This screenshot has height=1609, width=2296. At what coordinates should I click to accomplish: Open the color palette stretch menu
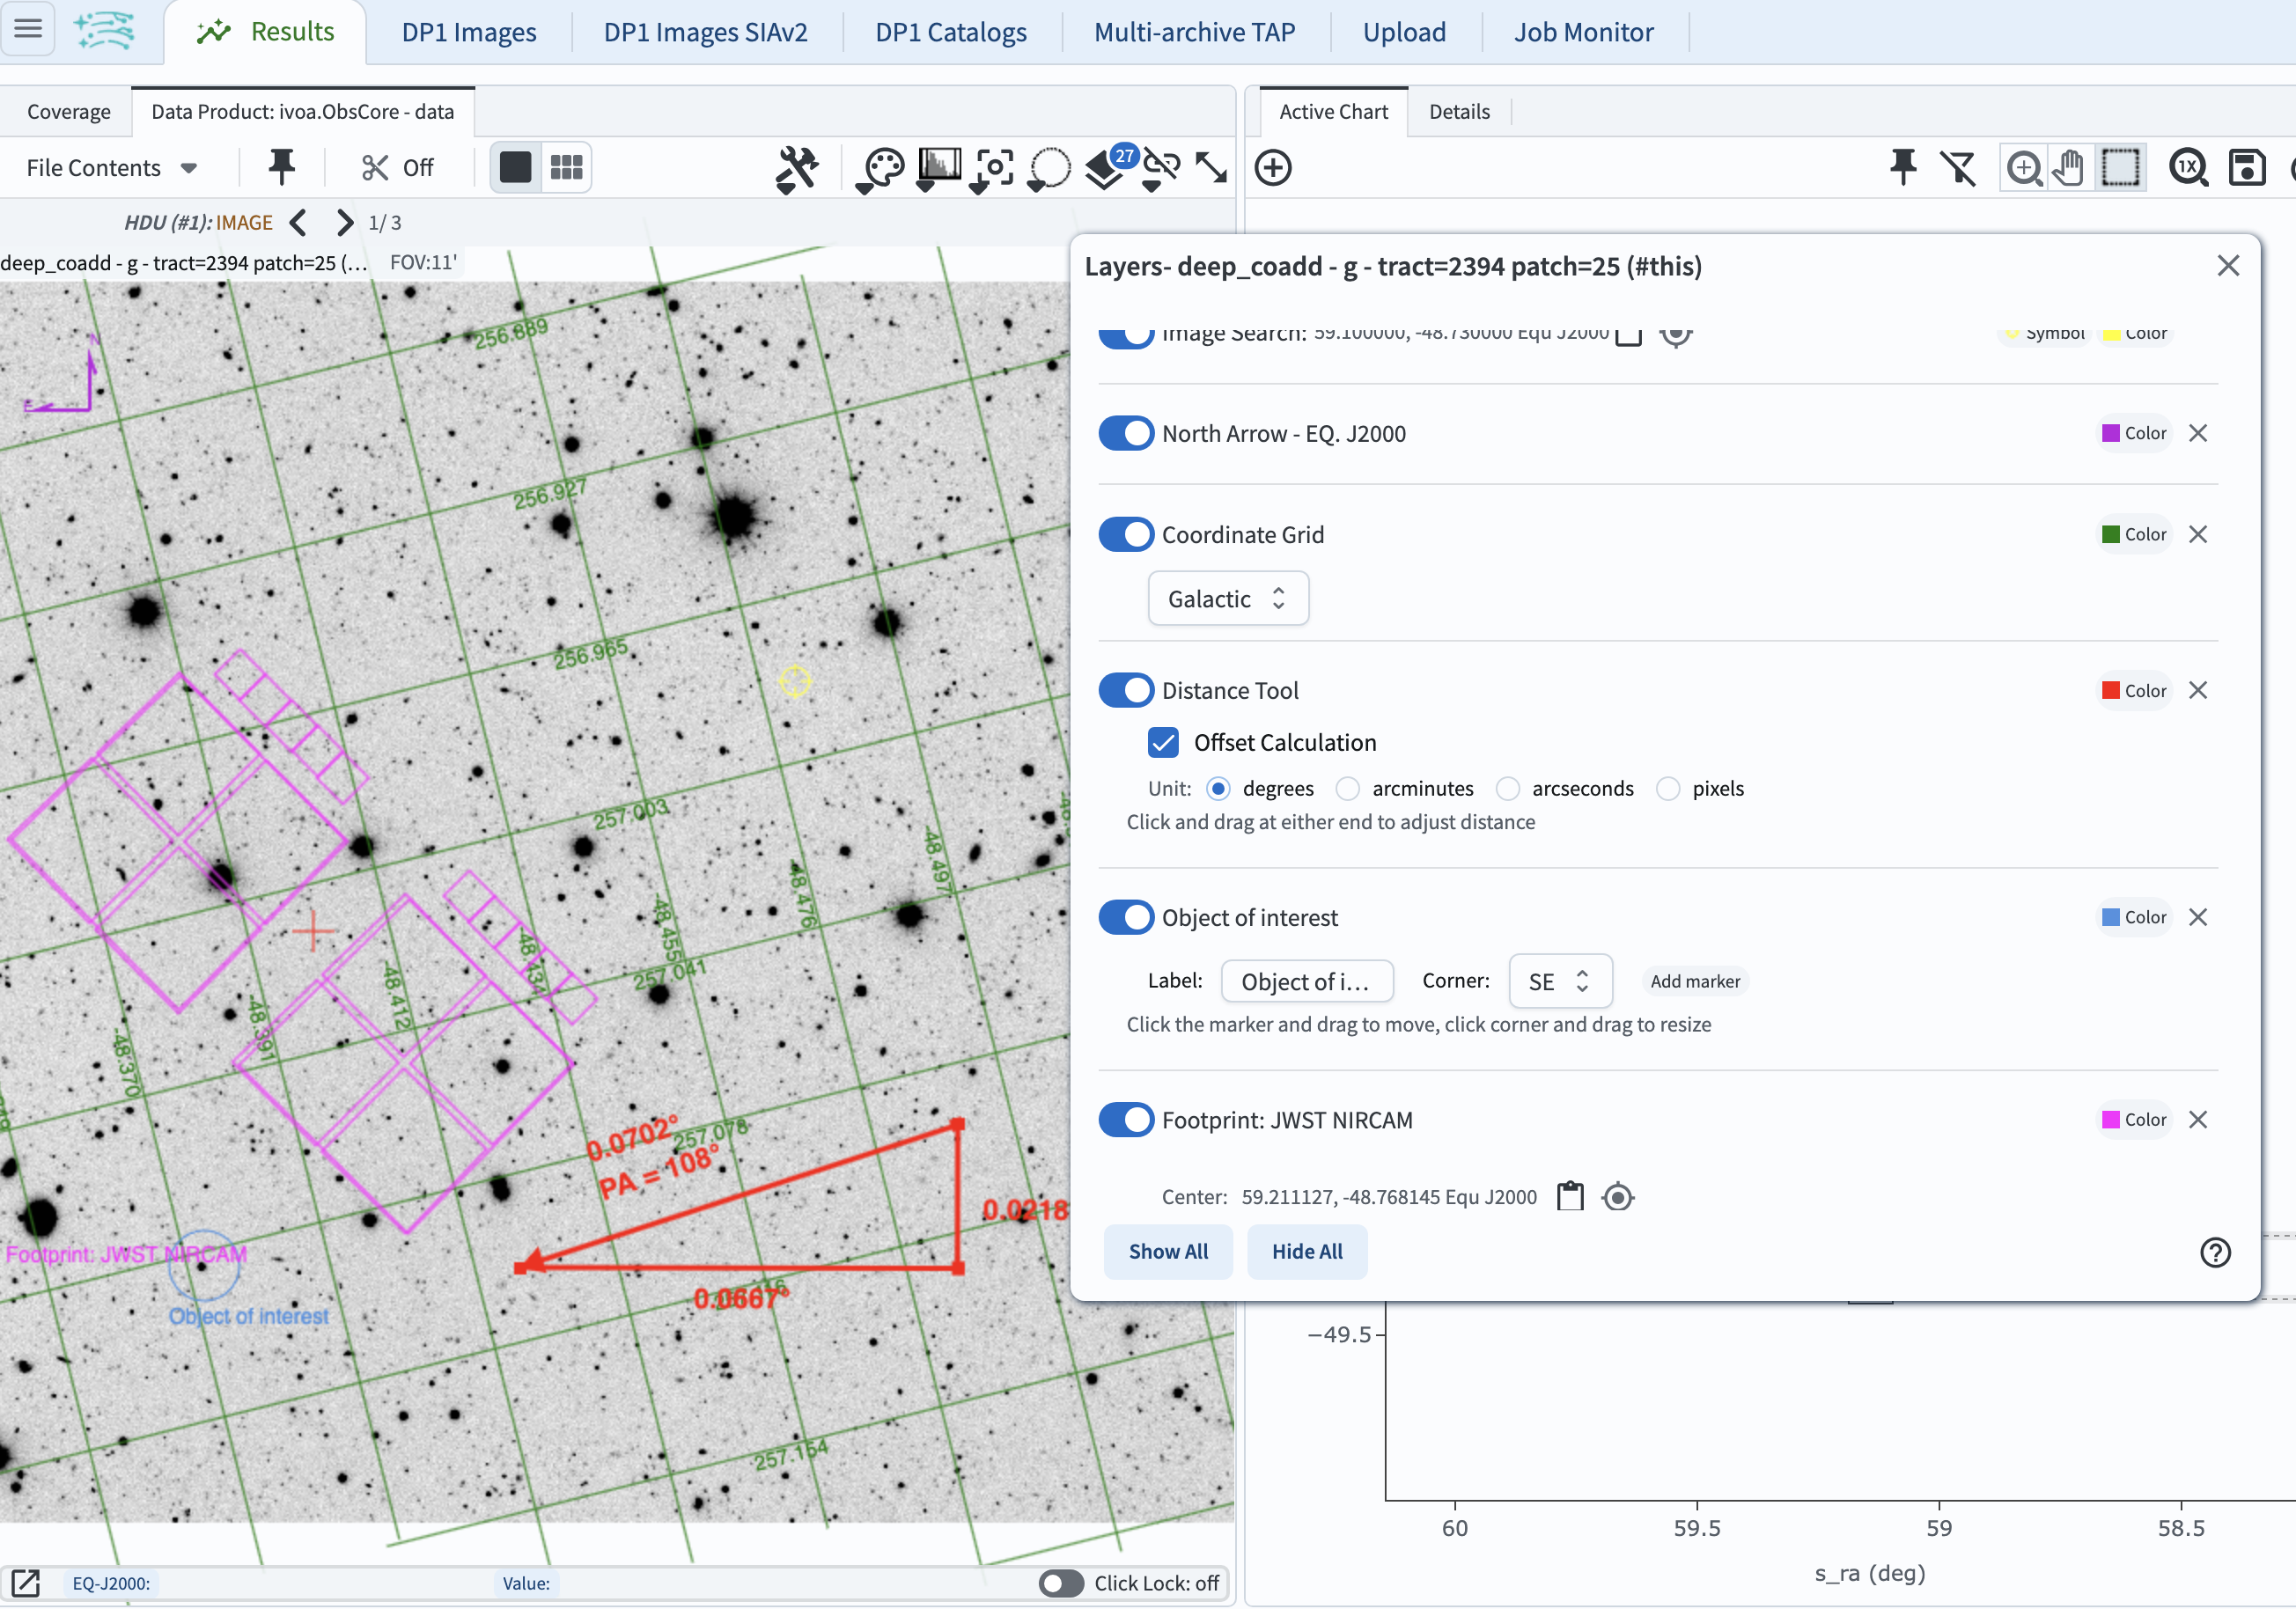882,168
